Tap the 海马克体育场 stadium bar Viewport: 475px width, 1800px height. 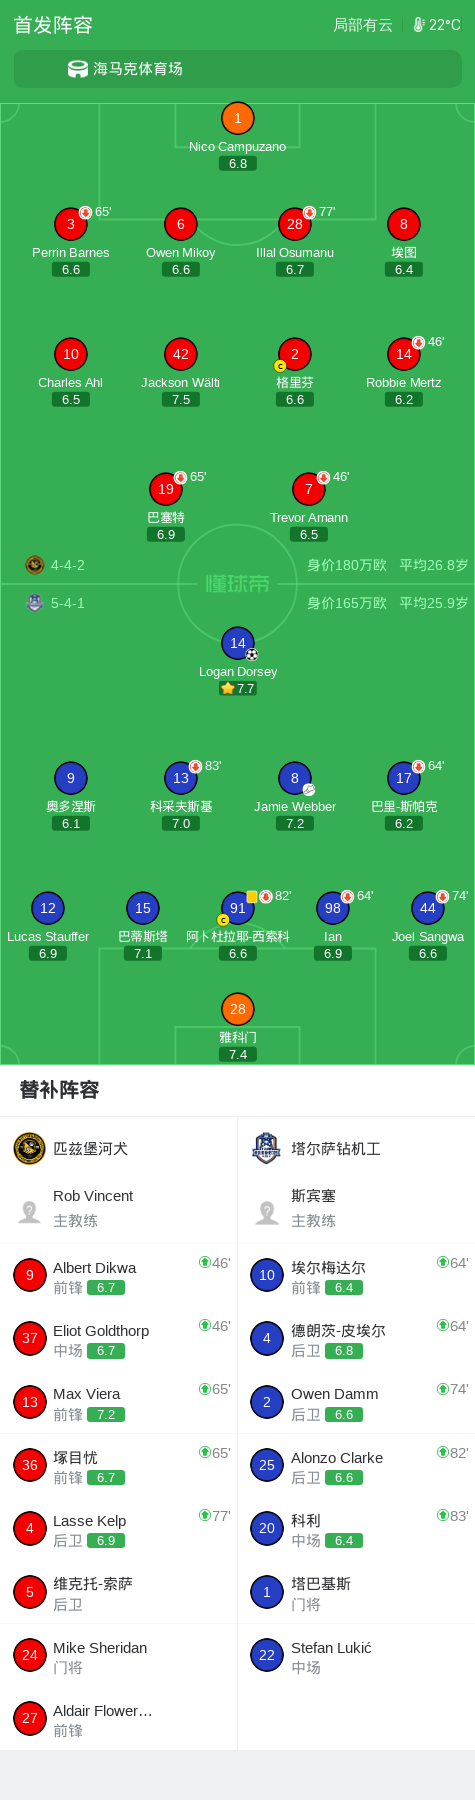tap(237, 69)
